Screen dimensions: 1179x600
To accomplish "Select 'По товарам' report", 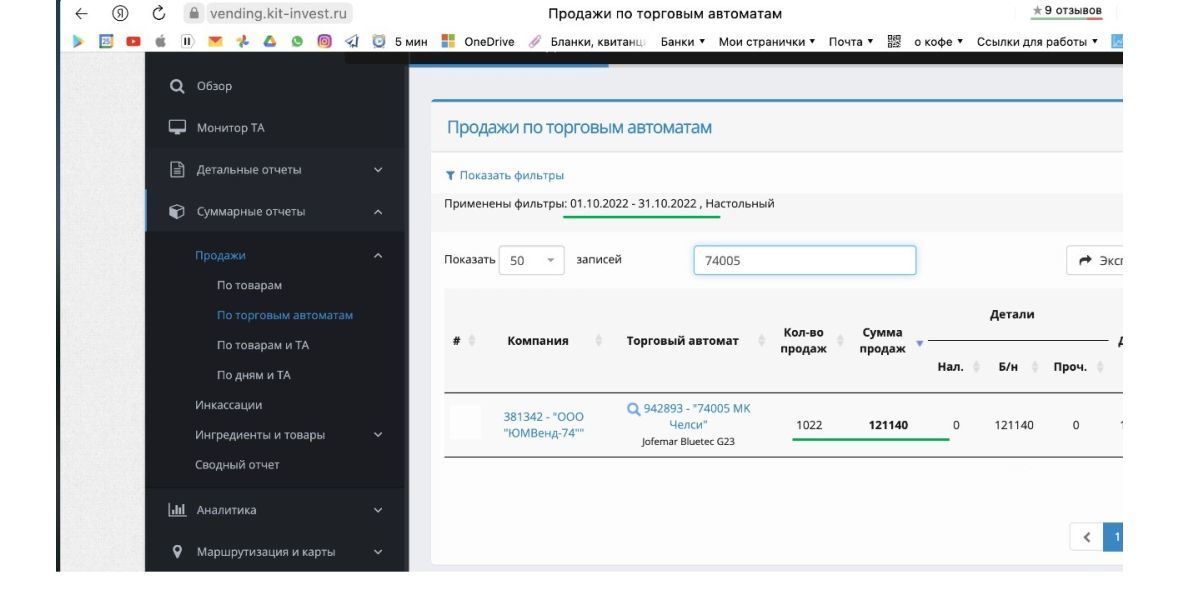I will point(249,286).
